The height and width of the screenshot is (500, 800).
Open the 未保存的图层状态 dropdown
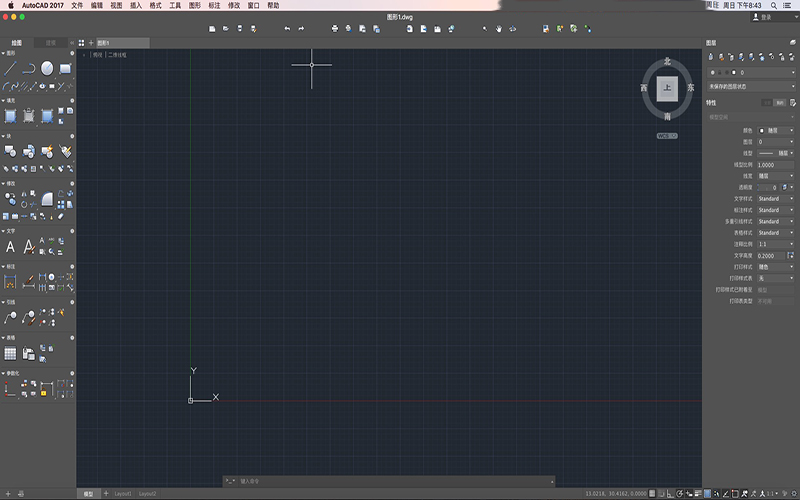click(x=751, y=87)
